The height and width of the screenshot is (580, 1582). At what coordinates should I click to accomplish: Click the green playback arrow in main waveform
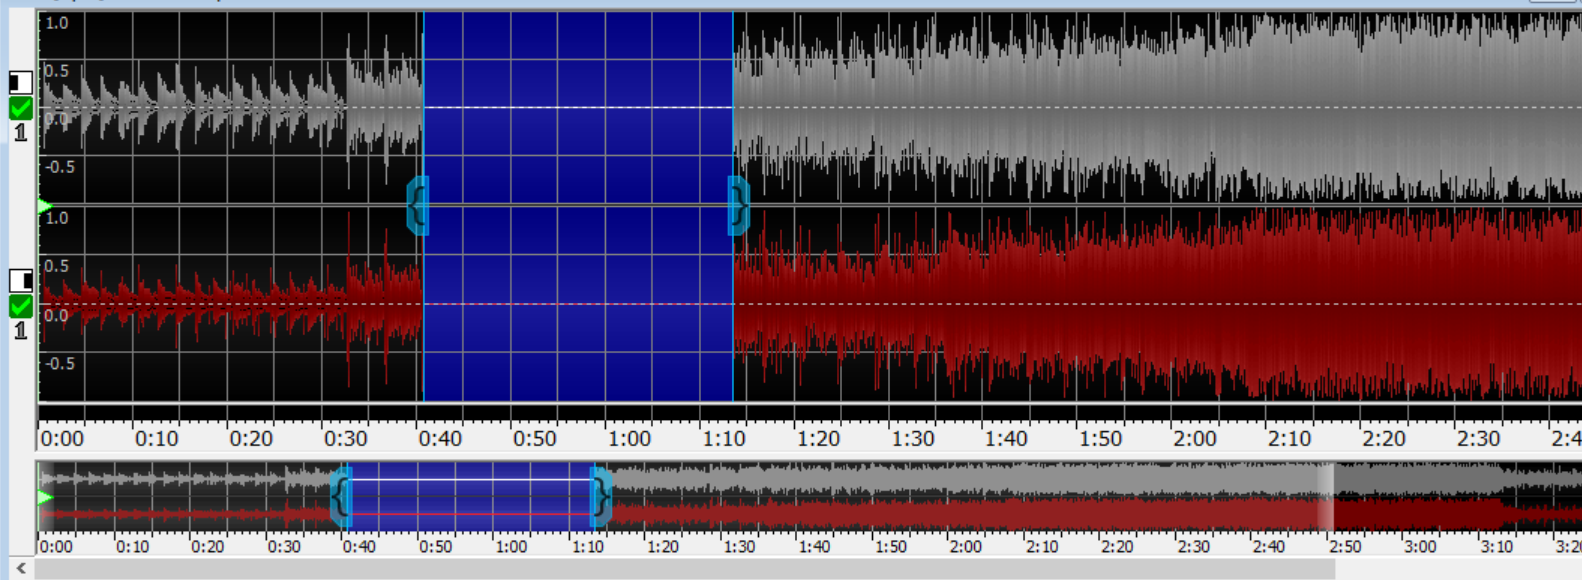45,206
